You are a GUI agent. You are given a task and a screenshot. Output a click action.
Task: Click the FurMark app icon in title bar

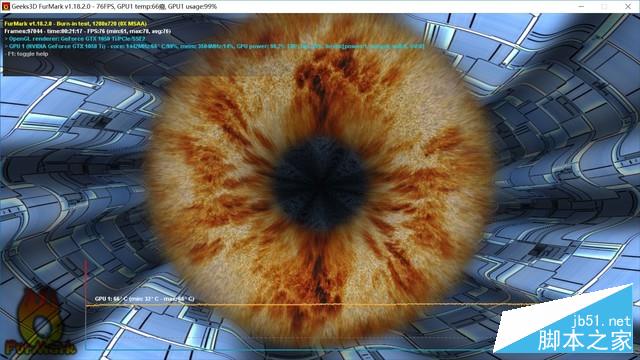pos(5,7)
